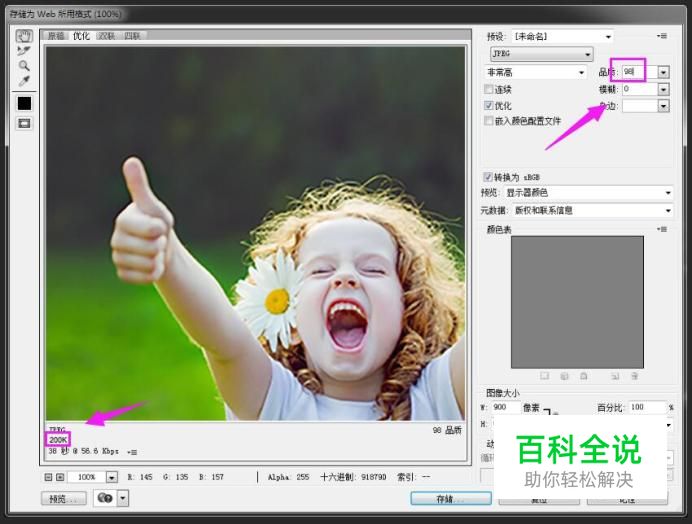This screenshot has height=524, width=692.
Task: Click the browser preview globe icon
Action: (105, 498)
